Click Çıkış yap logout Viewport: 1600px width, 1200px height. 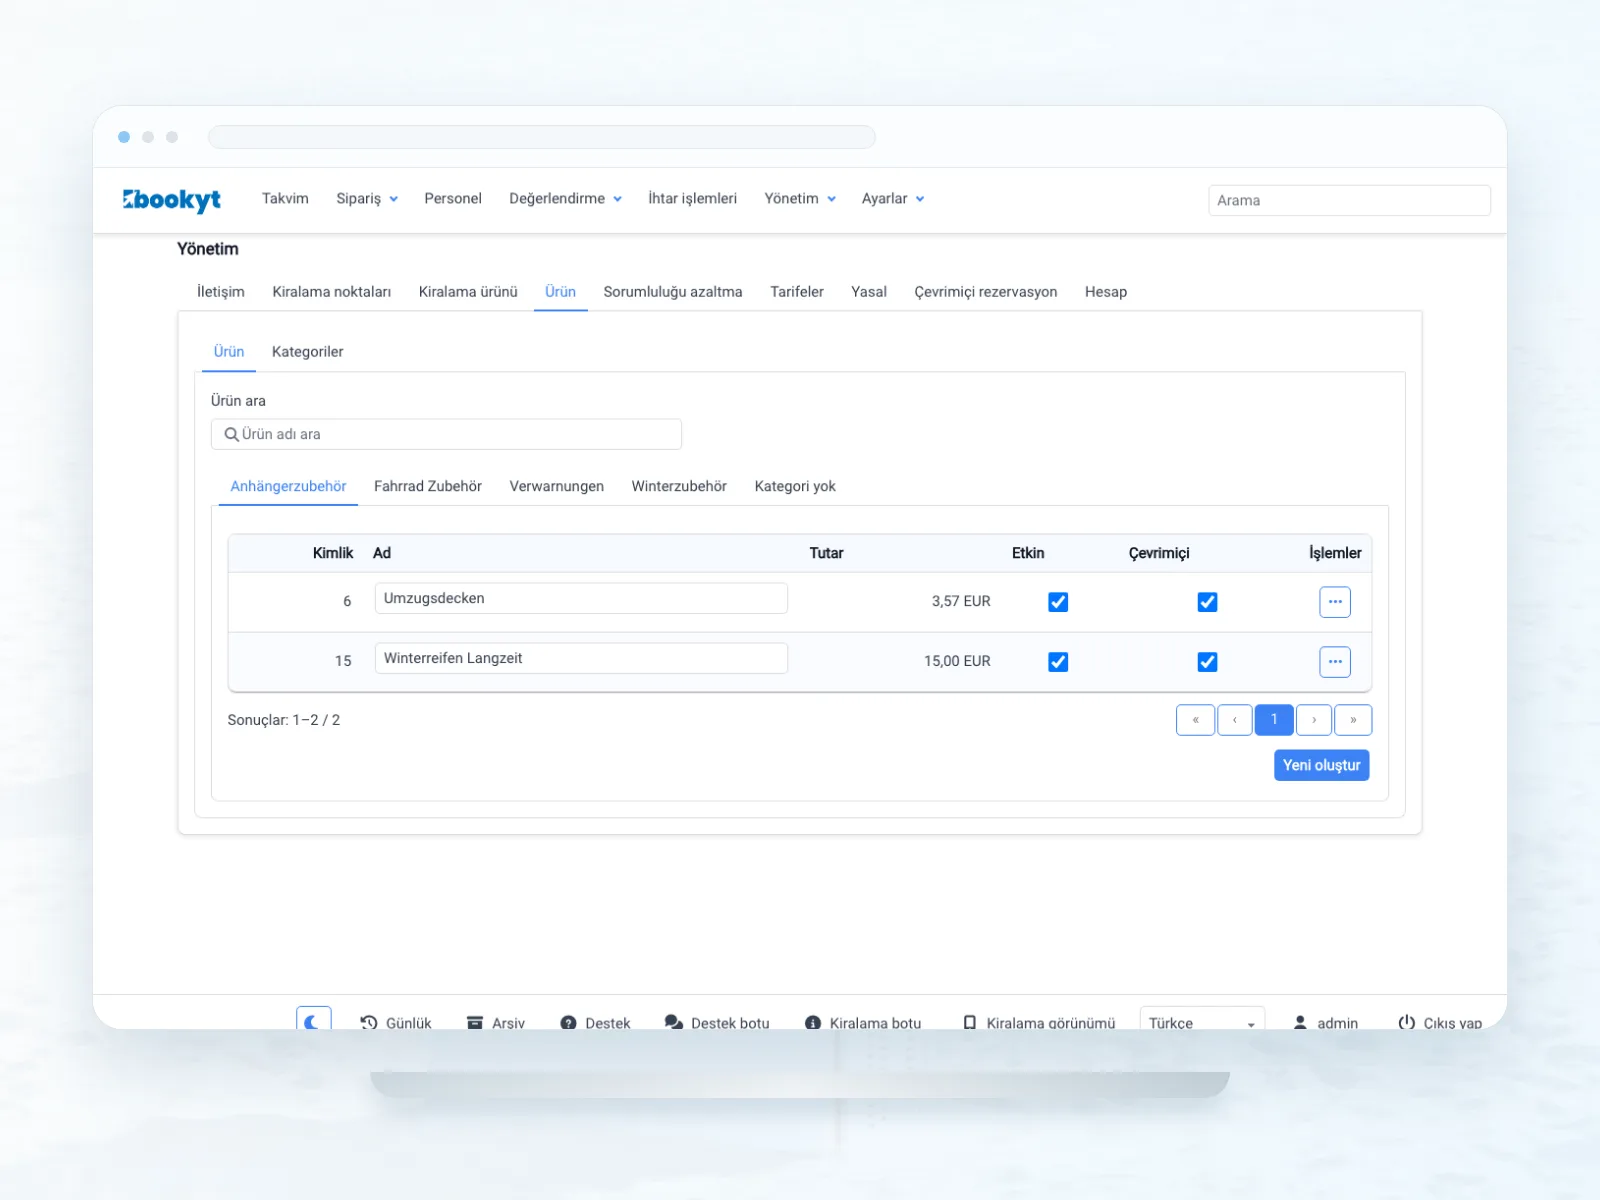(x=1440, y=1022)
